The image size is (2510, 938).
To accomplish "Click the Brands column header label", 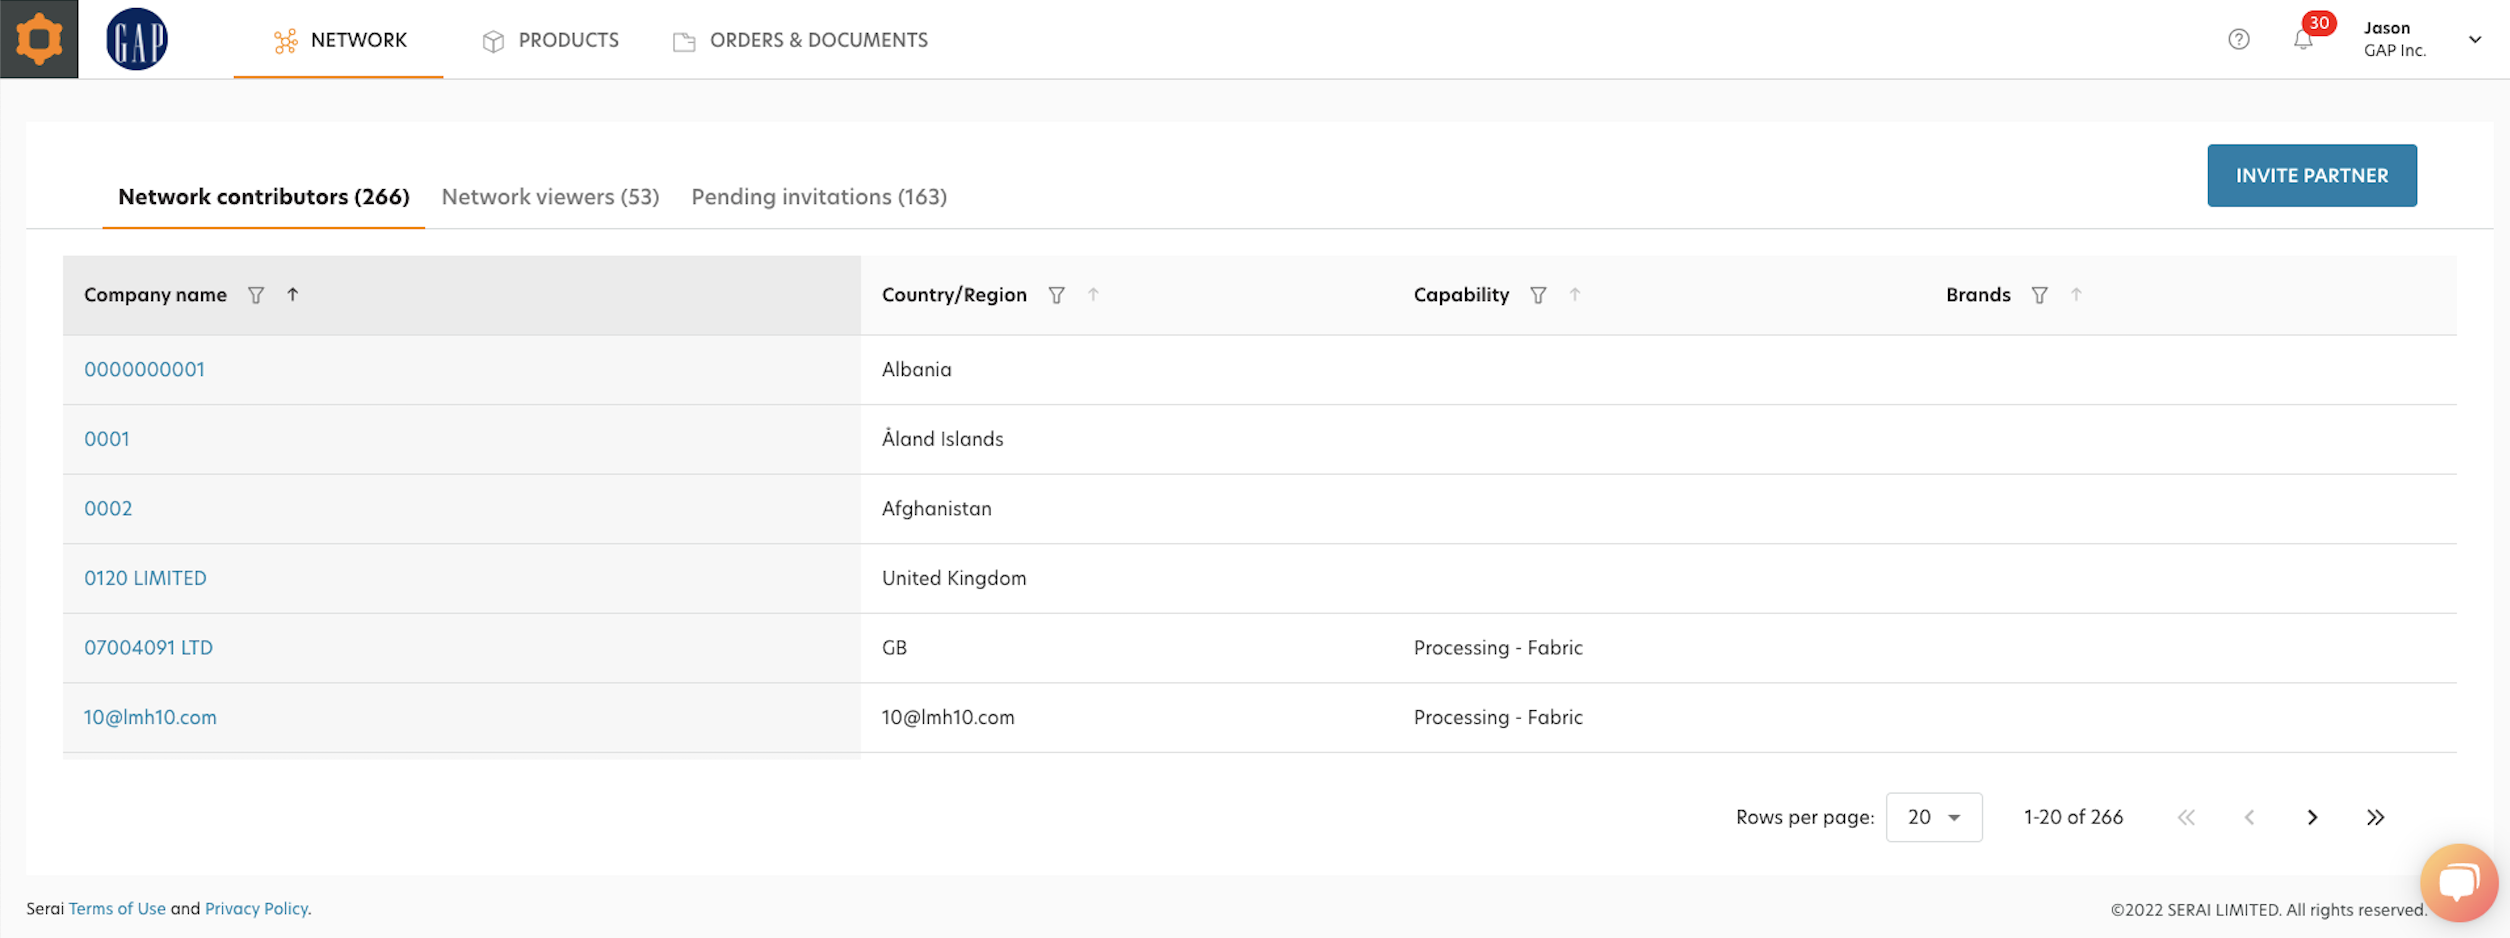I will coord(1978,295).
